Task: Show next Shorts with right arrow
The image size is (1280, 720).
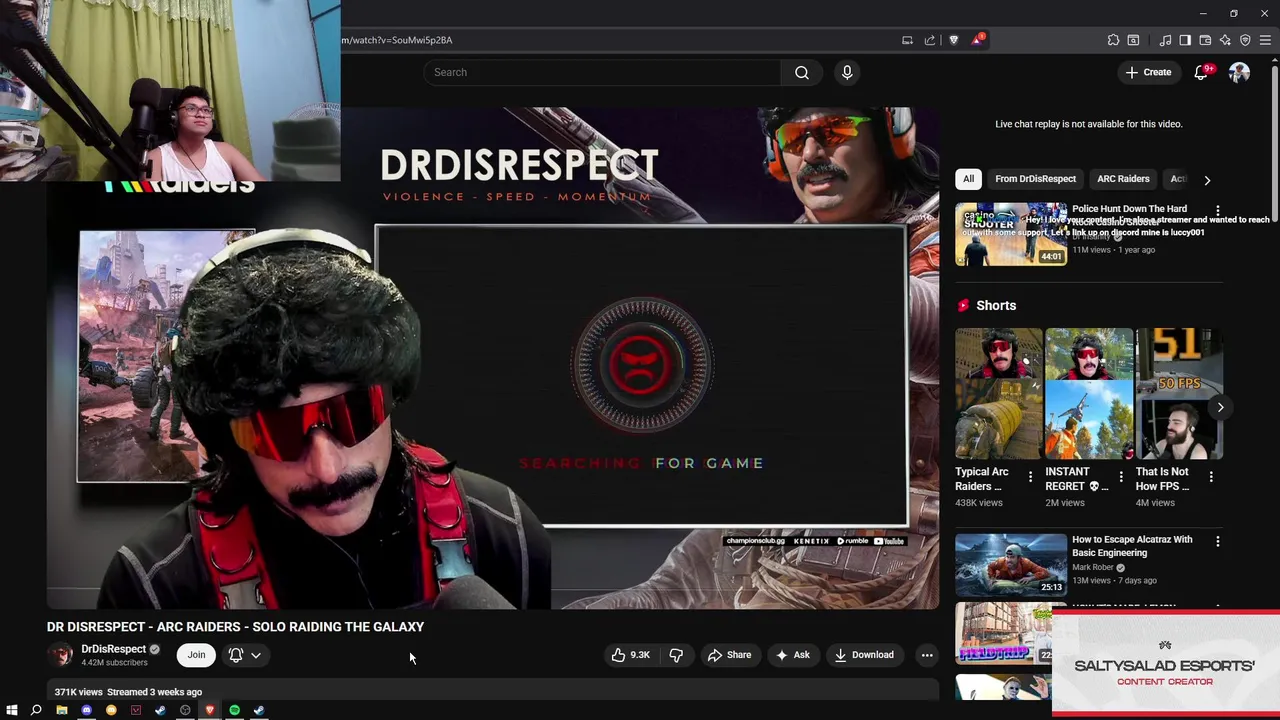Action: click(x=1220, y=407)
